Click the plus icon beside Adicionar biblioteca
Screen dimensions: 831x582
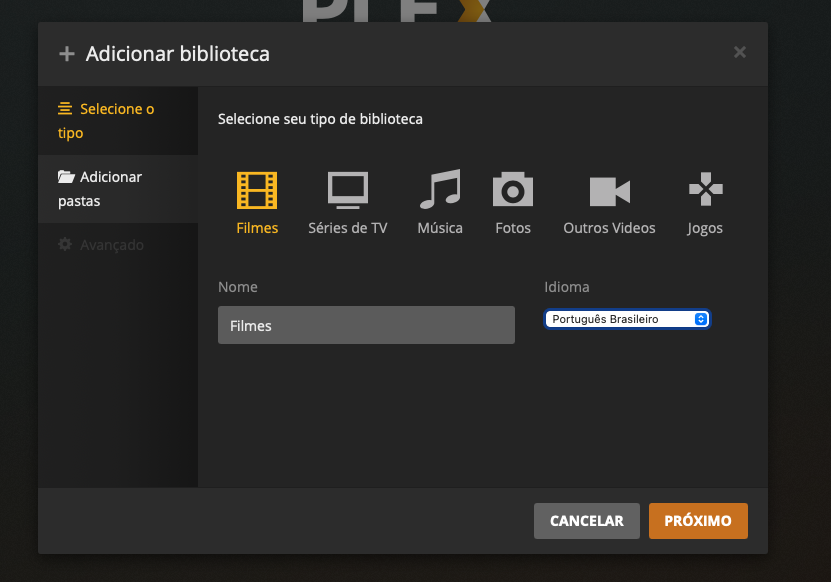click(67, 54)
